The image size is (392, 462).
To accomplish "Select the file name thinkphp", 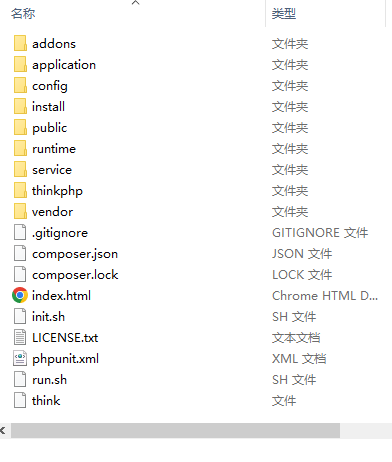I will pos(57,191).
